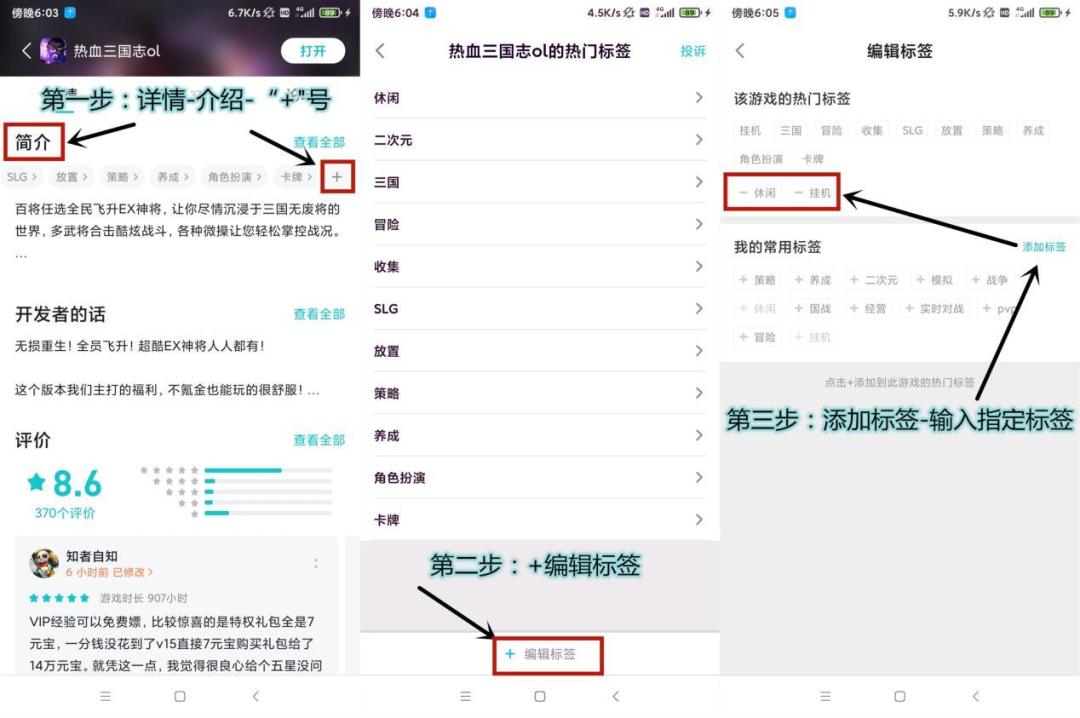Image resolution: width=1080 pixels, height=718 pixels.
Task: Tap the five-star rating distribution bar
Action: click(269, 470)
